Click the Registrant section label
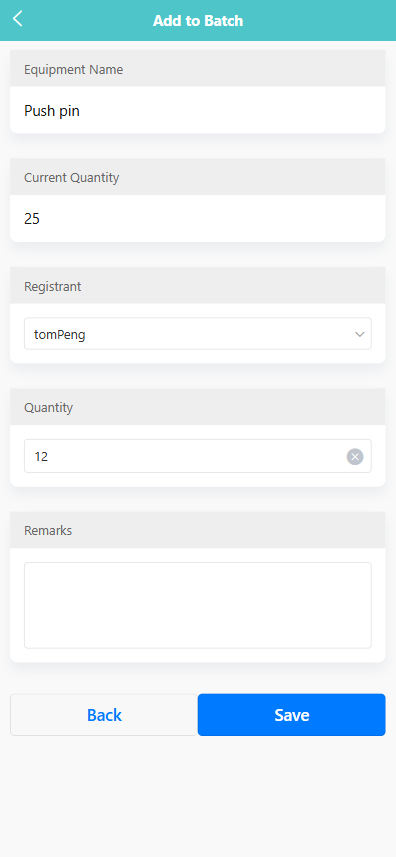Screen dimensions: 396x857 pyautogui.click(x=52, y=286)
